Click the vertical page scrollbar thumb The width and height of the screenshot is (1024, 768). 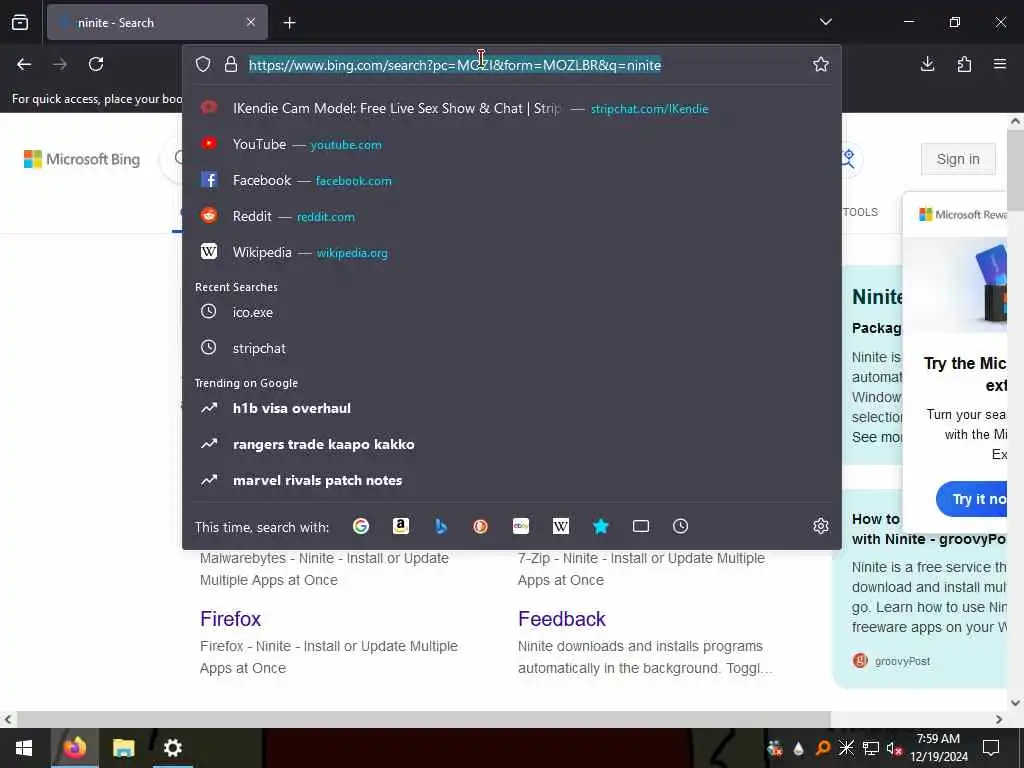click(1016, 170)
